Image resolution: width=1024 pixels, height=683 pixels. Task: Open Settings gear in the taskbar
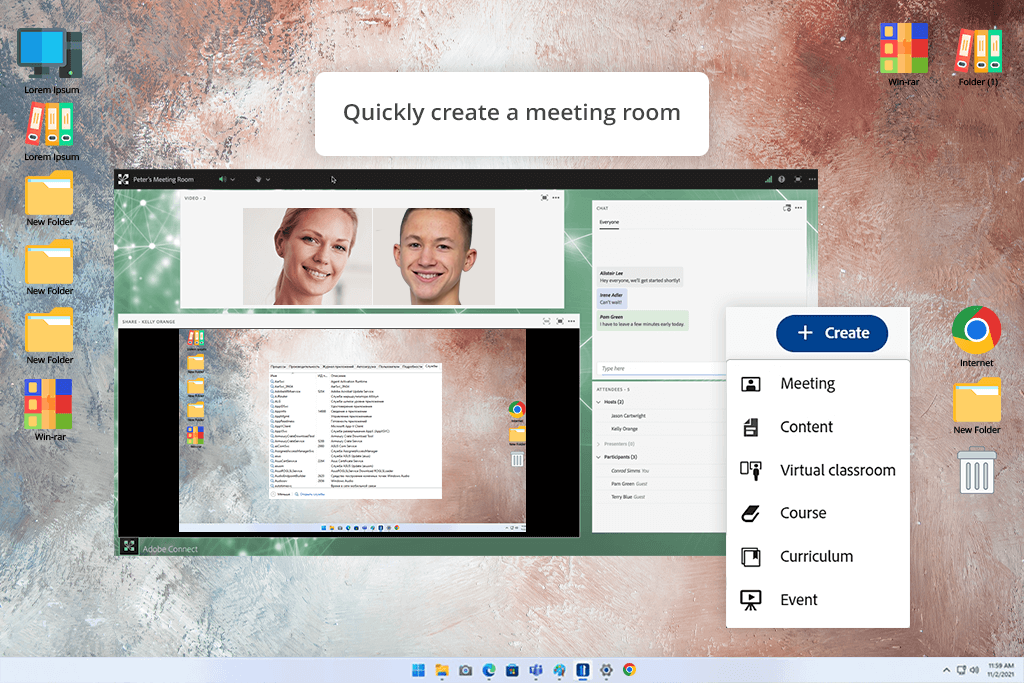(x=606, y=670)
